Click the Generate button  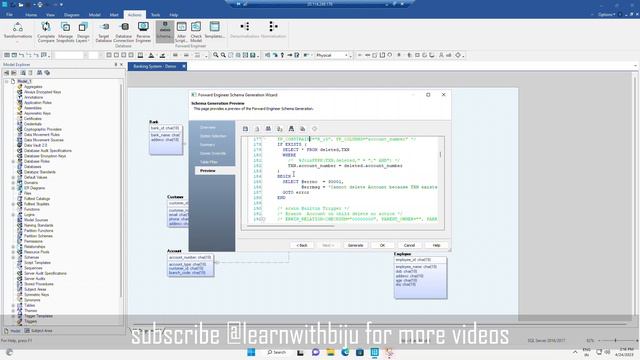coord(356,245)
